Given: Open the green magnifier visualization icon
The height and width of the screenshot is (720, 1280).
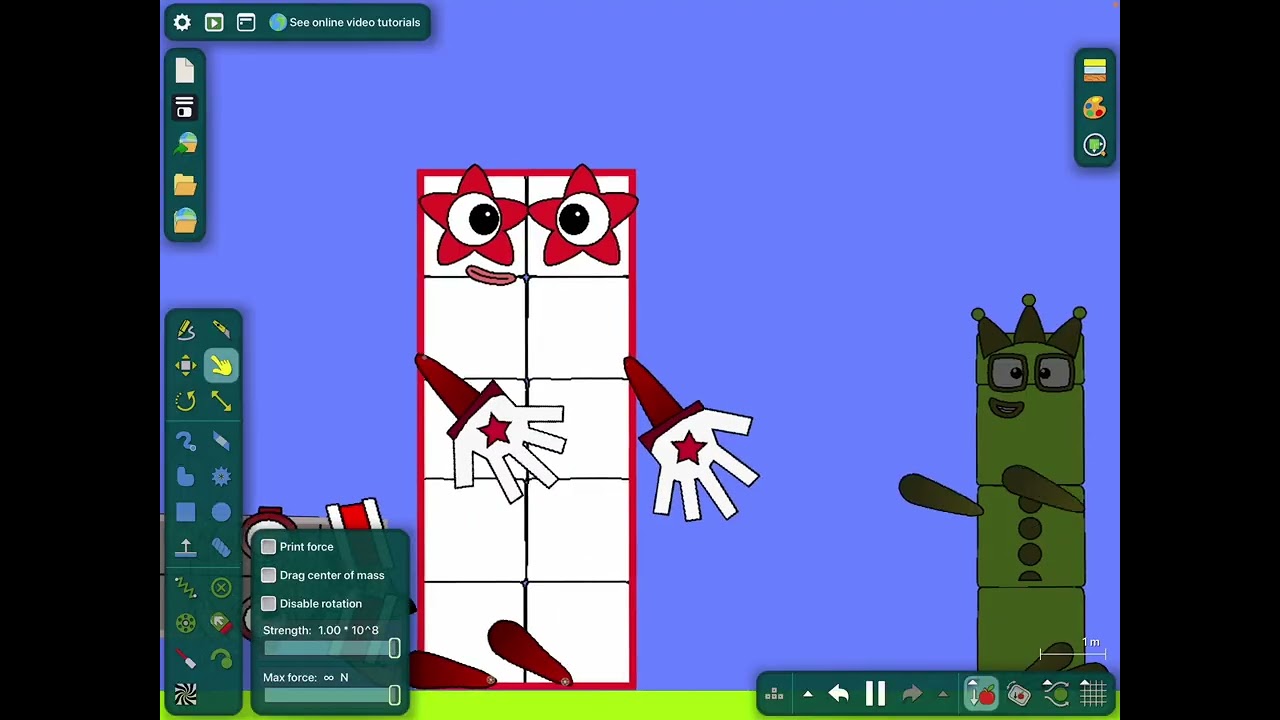Looking at the screenshot, I should pos(1095,146).
